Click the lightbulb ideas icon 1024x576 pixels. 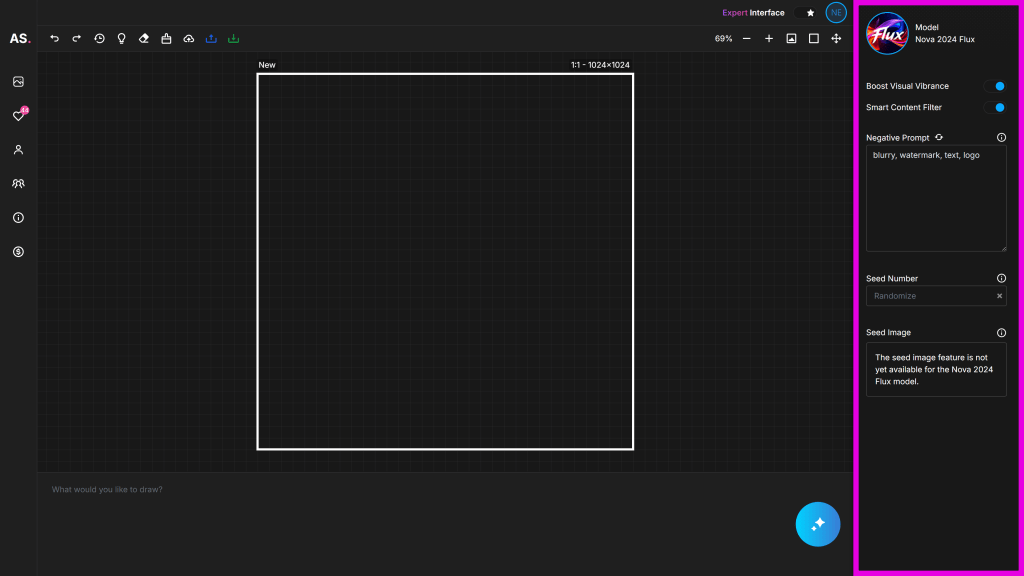[x=121, y=39]
